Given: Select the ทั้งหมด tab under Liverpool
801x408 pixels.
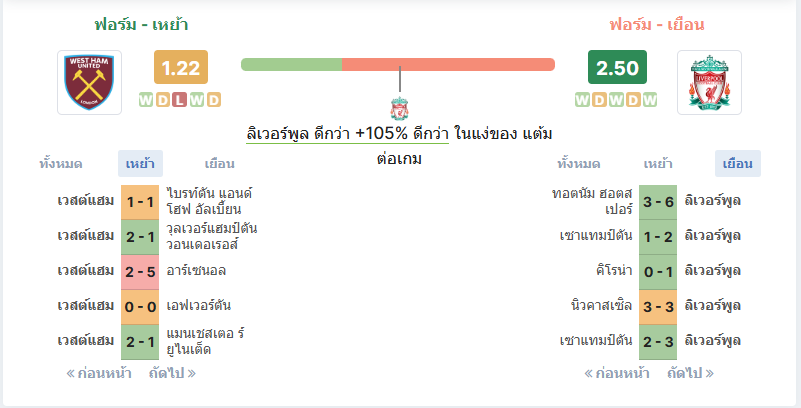Looking at the screenshot, I should (578, 164).
